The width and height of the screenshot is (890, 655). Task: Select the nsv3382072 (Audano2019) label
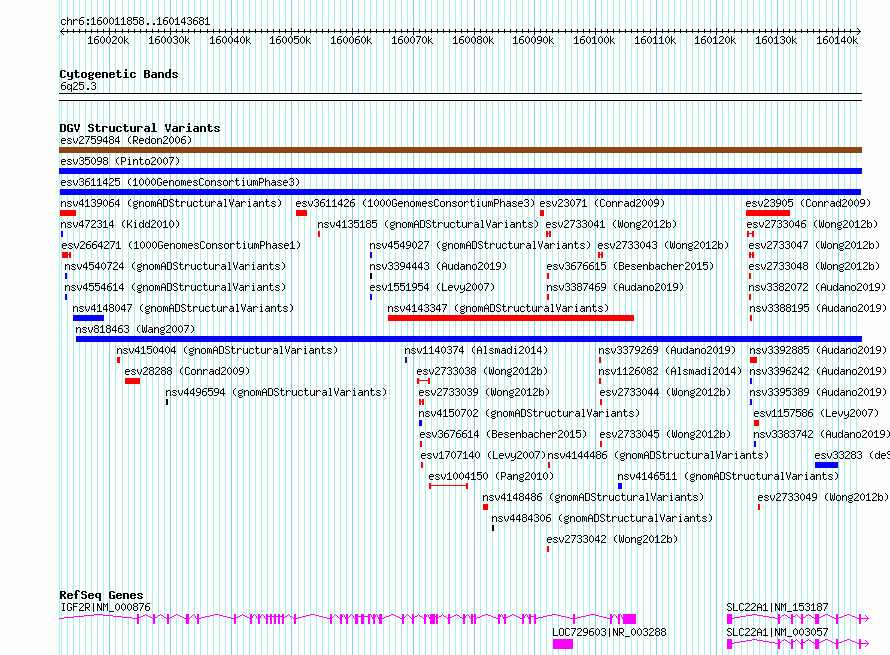817,287
